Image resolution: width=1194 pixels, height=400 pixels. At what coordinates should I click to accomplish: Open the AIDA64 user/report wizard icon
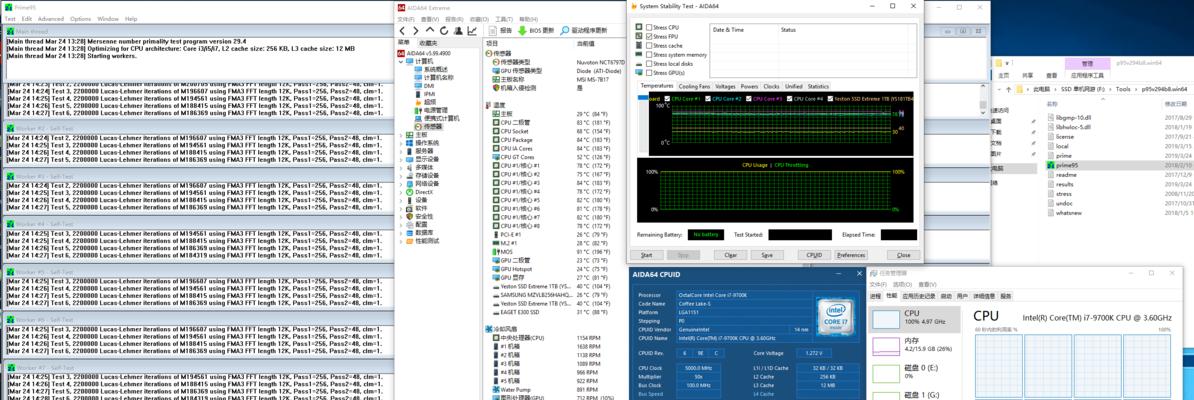click(458, 30)
